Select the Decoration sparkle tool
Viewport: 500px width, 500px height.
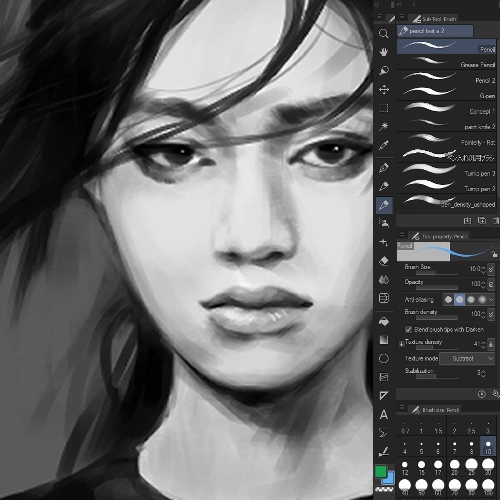click(x=384, y=242)
